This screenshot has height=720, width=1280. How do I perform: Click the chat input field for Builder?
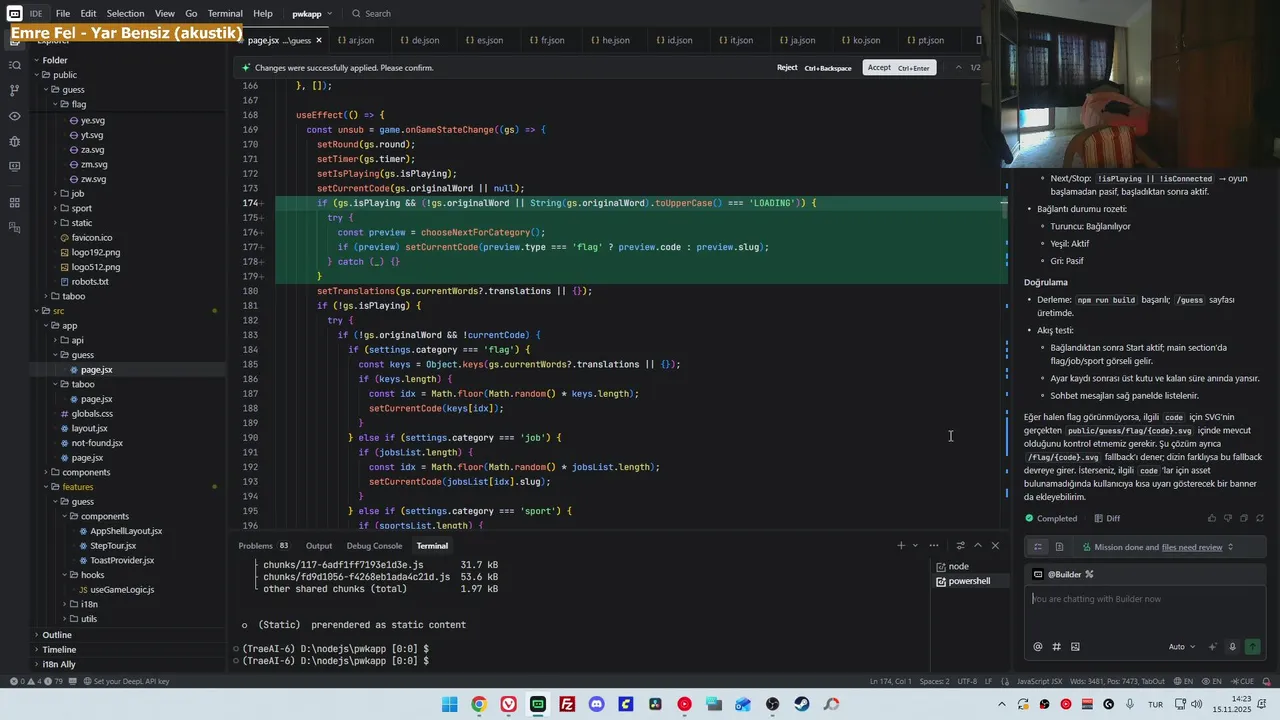[x=1145, y=610]
